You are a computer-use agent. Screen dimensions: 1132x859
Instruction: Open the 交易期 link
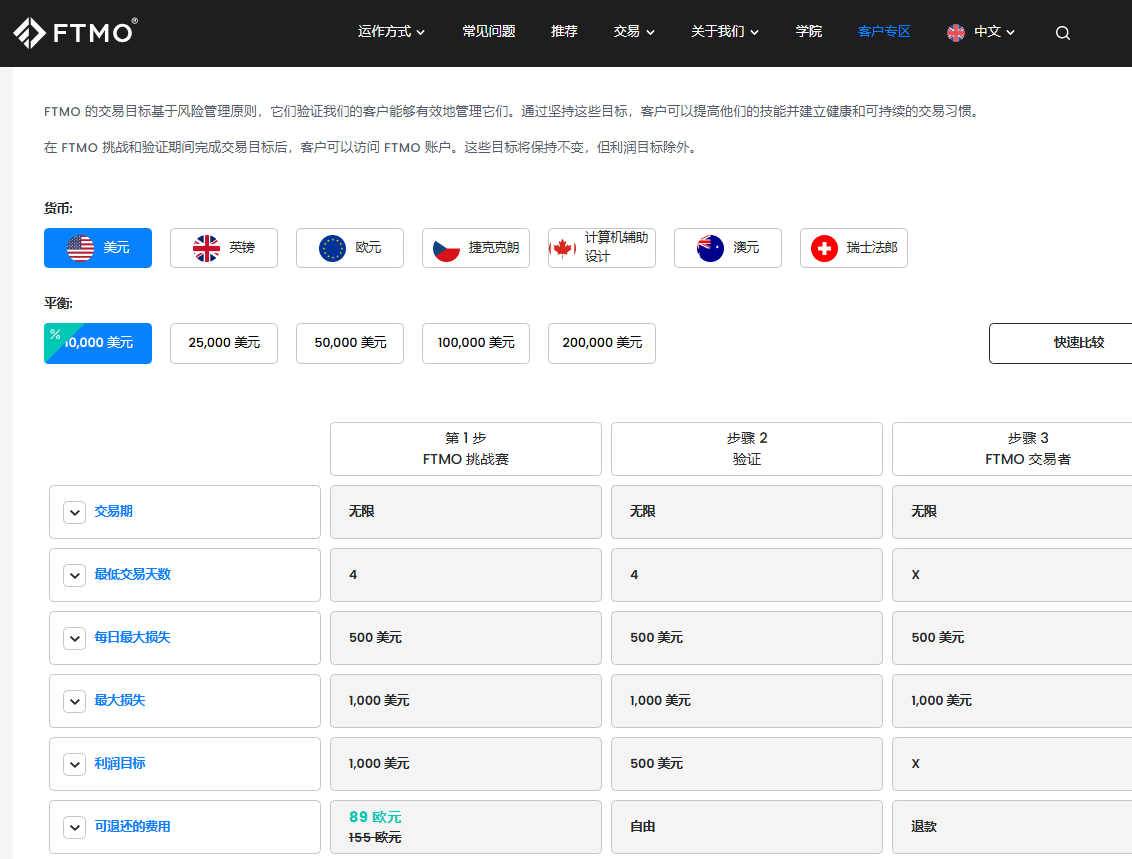point(113,512)
